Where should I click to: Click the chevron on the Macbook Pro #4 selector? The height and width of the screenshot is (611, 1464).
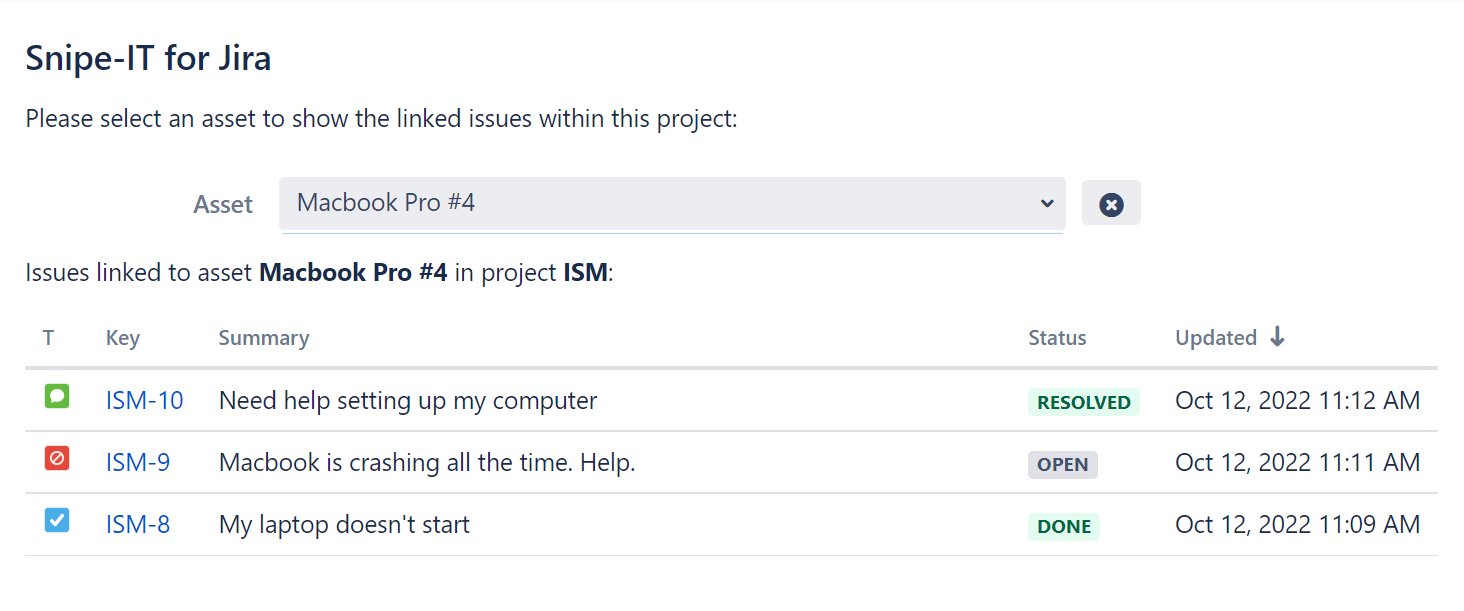pos(1047,203)
